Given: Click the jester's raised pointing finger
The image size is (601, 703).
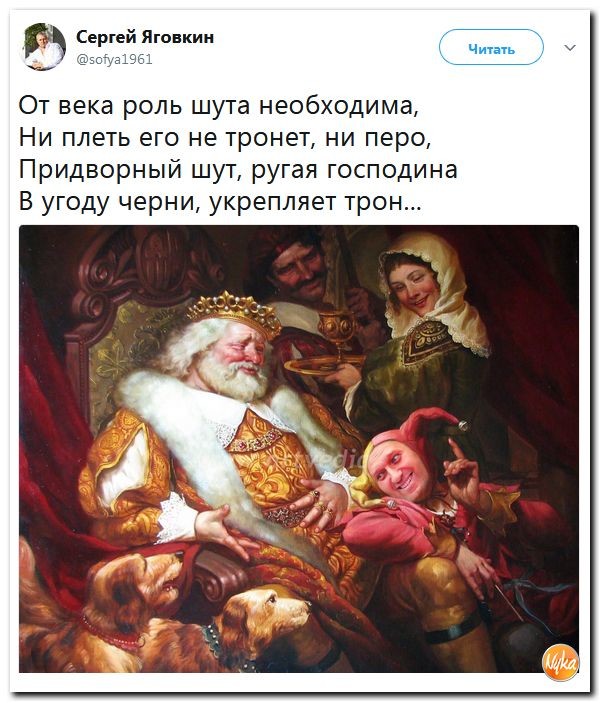Looking at the screenshot, I should (x=453, y=450).
